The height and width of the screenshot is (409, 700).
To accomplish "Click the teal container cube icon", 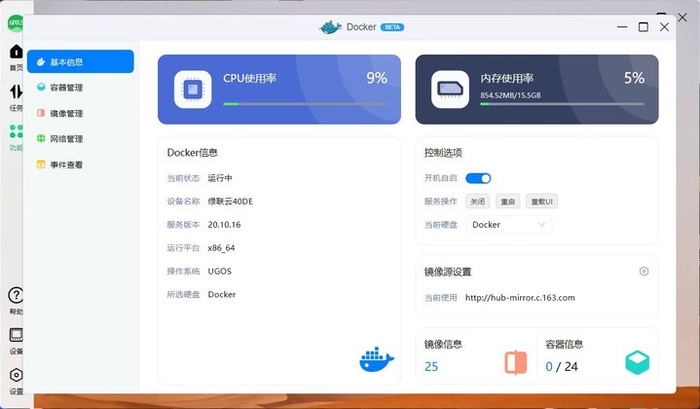I will (x=637, y=362).
